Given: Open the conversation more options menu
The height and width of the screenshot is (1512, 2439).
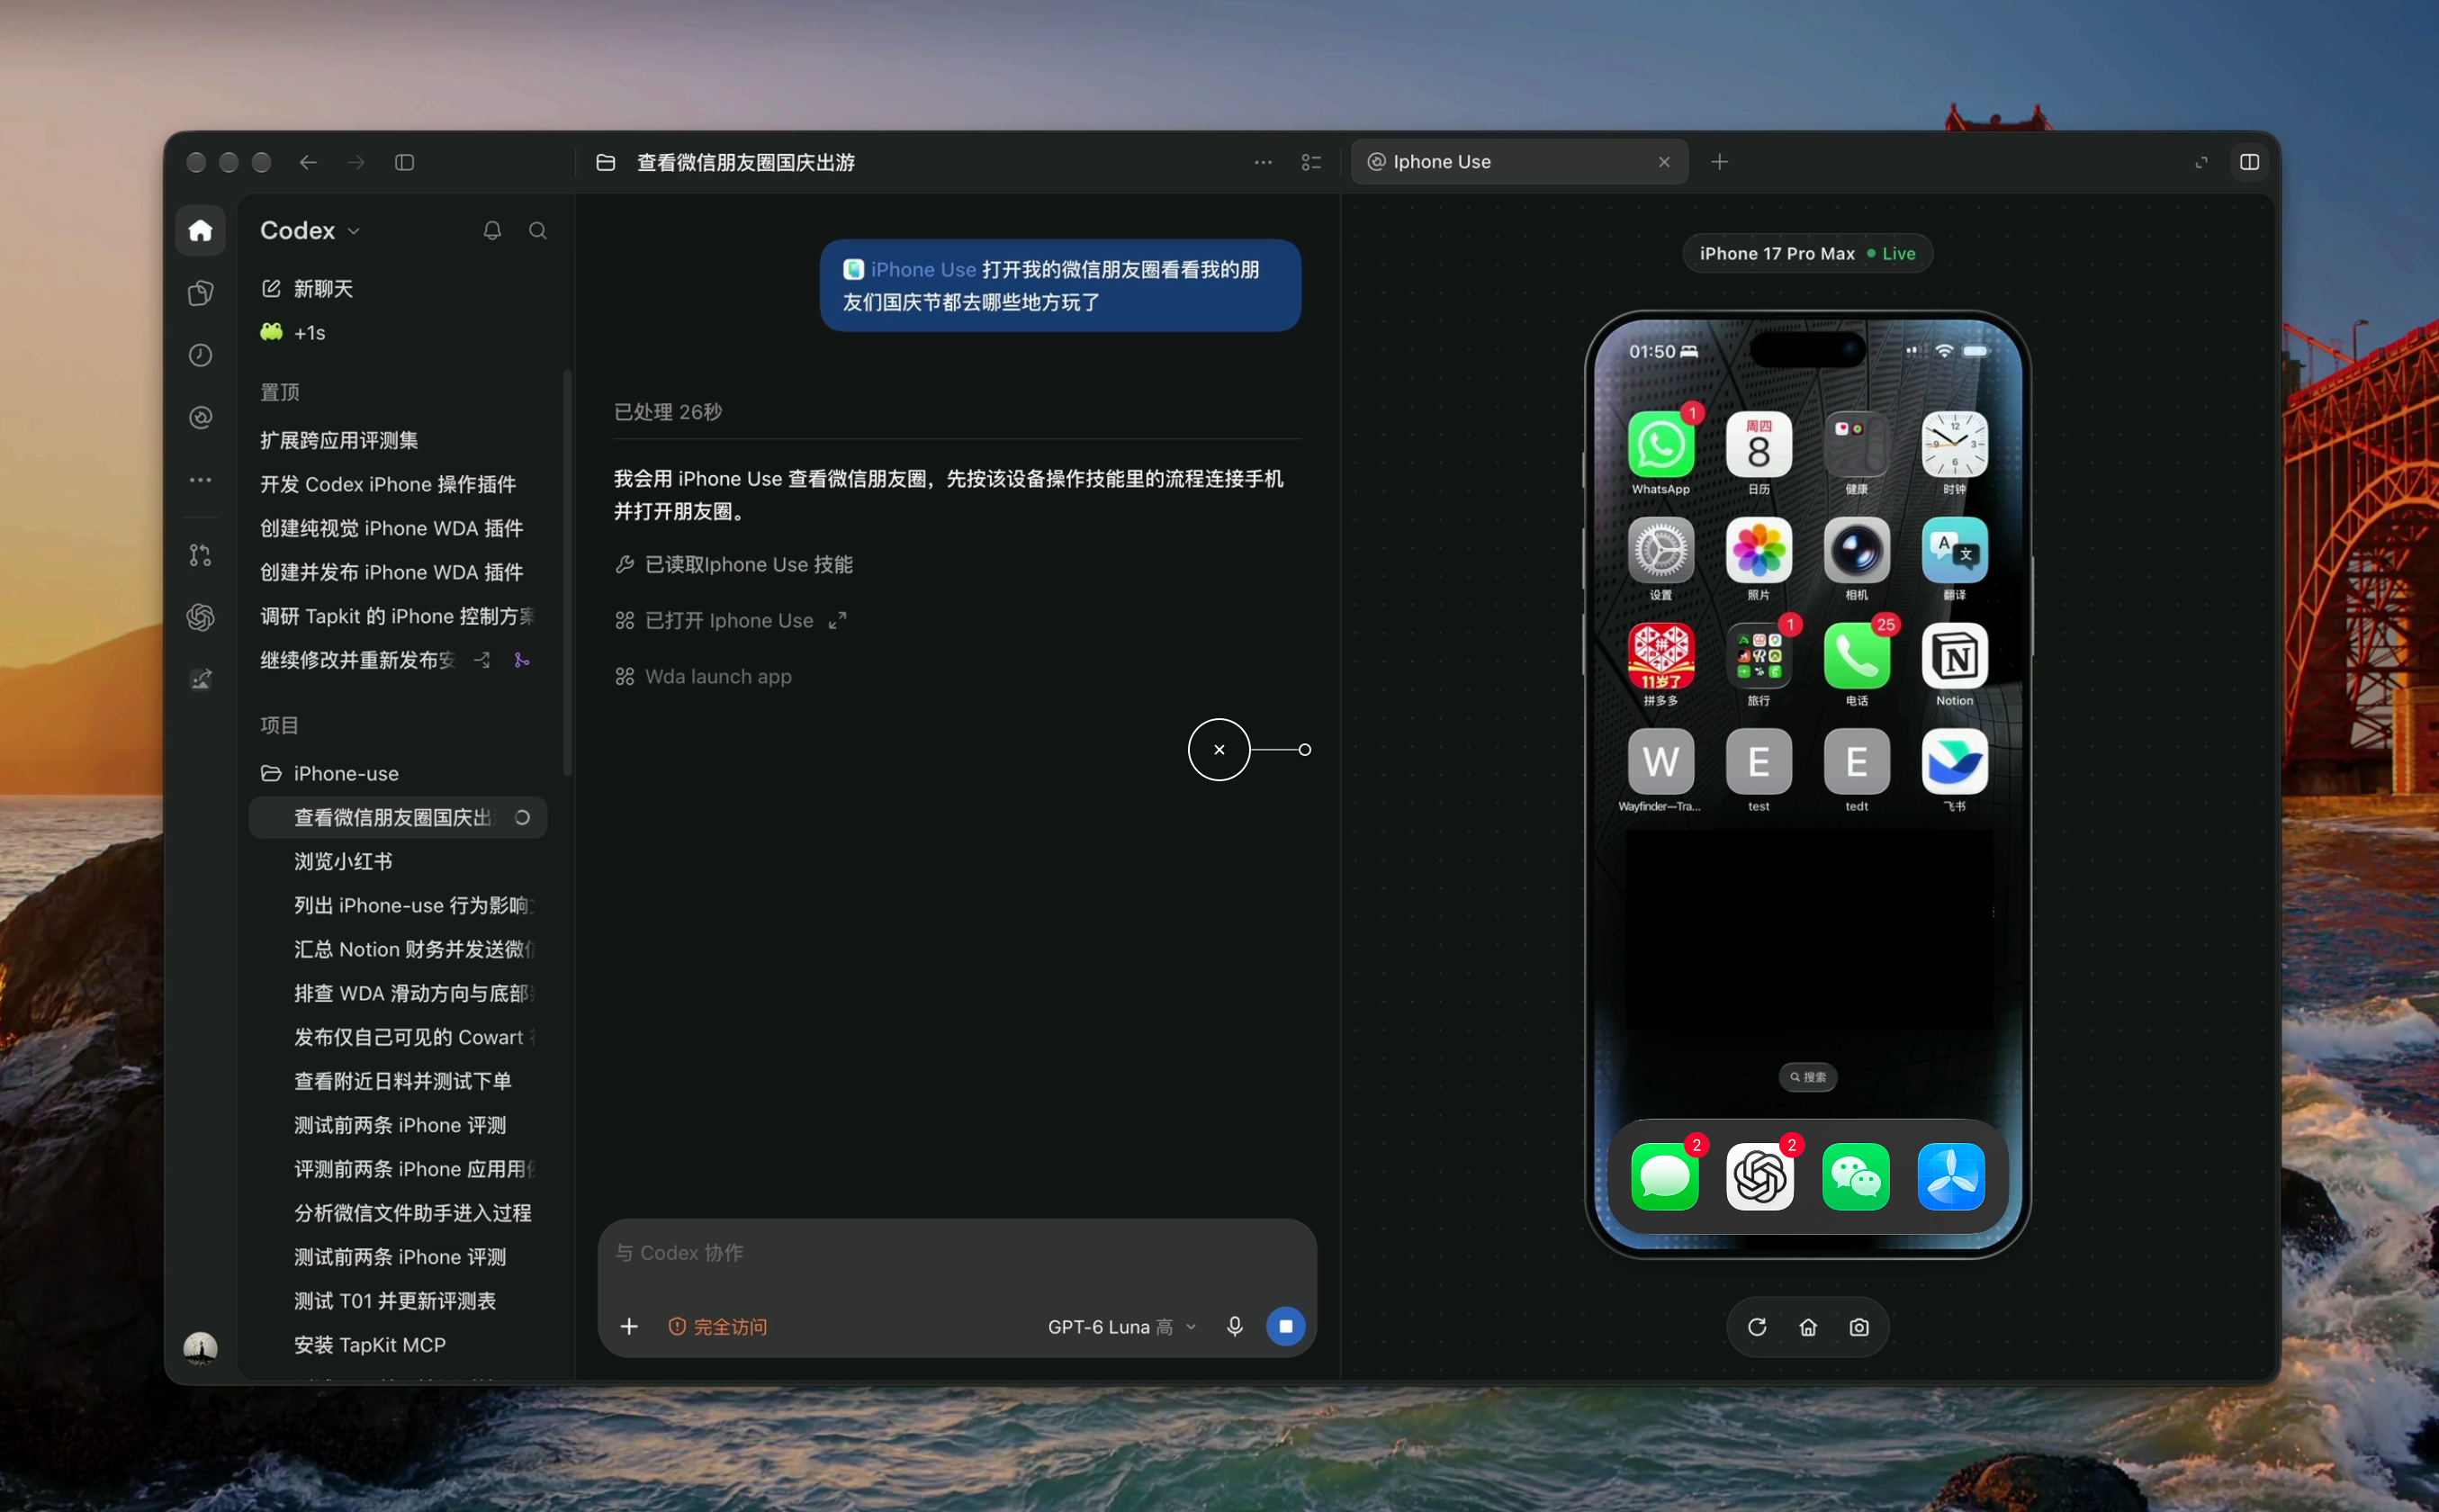Looking at the screenshot, I should (x=1263, y=162).
